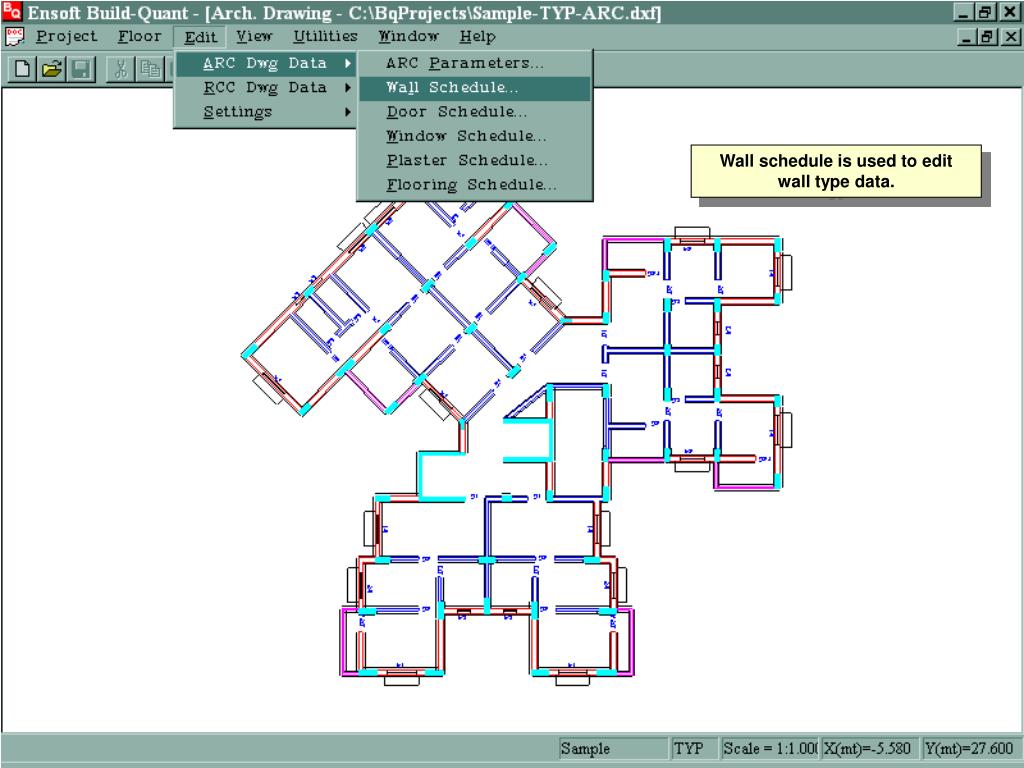The width and height of the screenshot is (1024, 768).
Task: Click the Scale = 1:1.00 status field
Action: (769, 748)
